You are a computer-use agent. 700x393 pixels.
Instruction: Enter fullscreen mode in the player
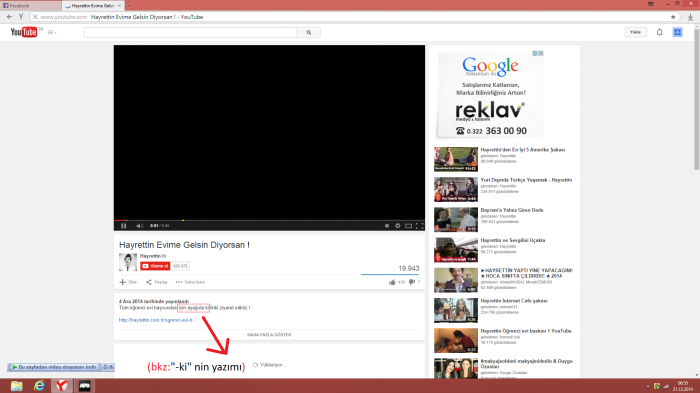tap(419, 226)
